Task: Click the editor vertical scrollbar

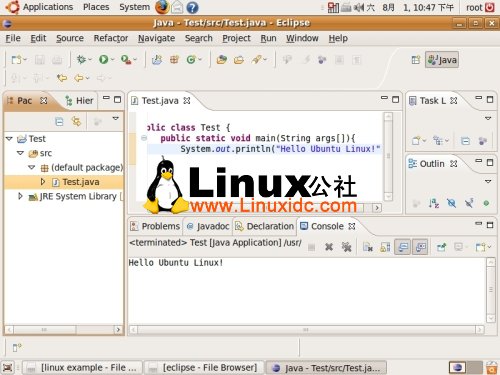Action: (388, 156)
